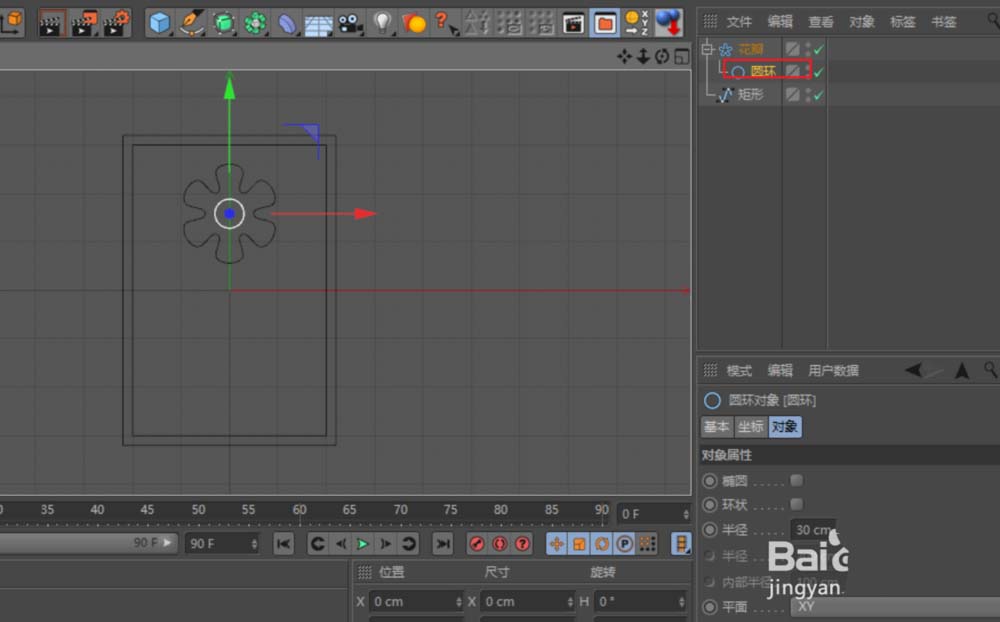This screenshot has width=1000, height=622.
Task: Toggle the green checkmark for 矩形 object
Action: click(819, 95)
